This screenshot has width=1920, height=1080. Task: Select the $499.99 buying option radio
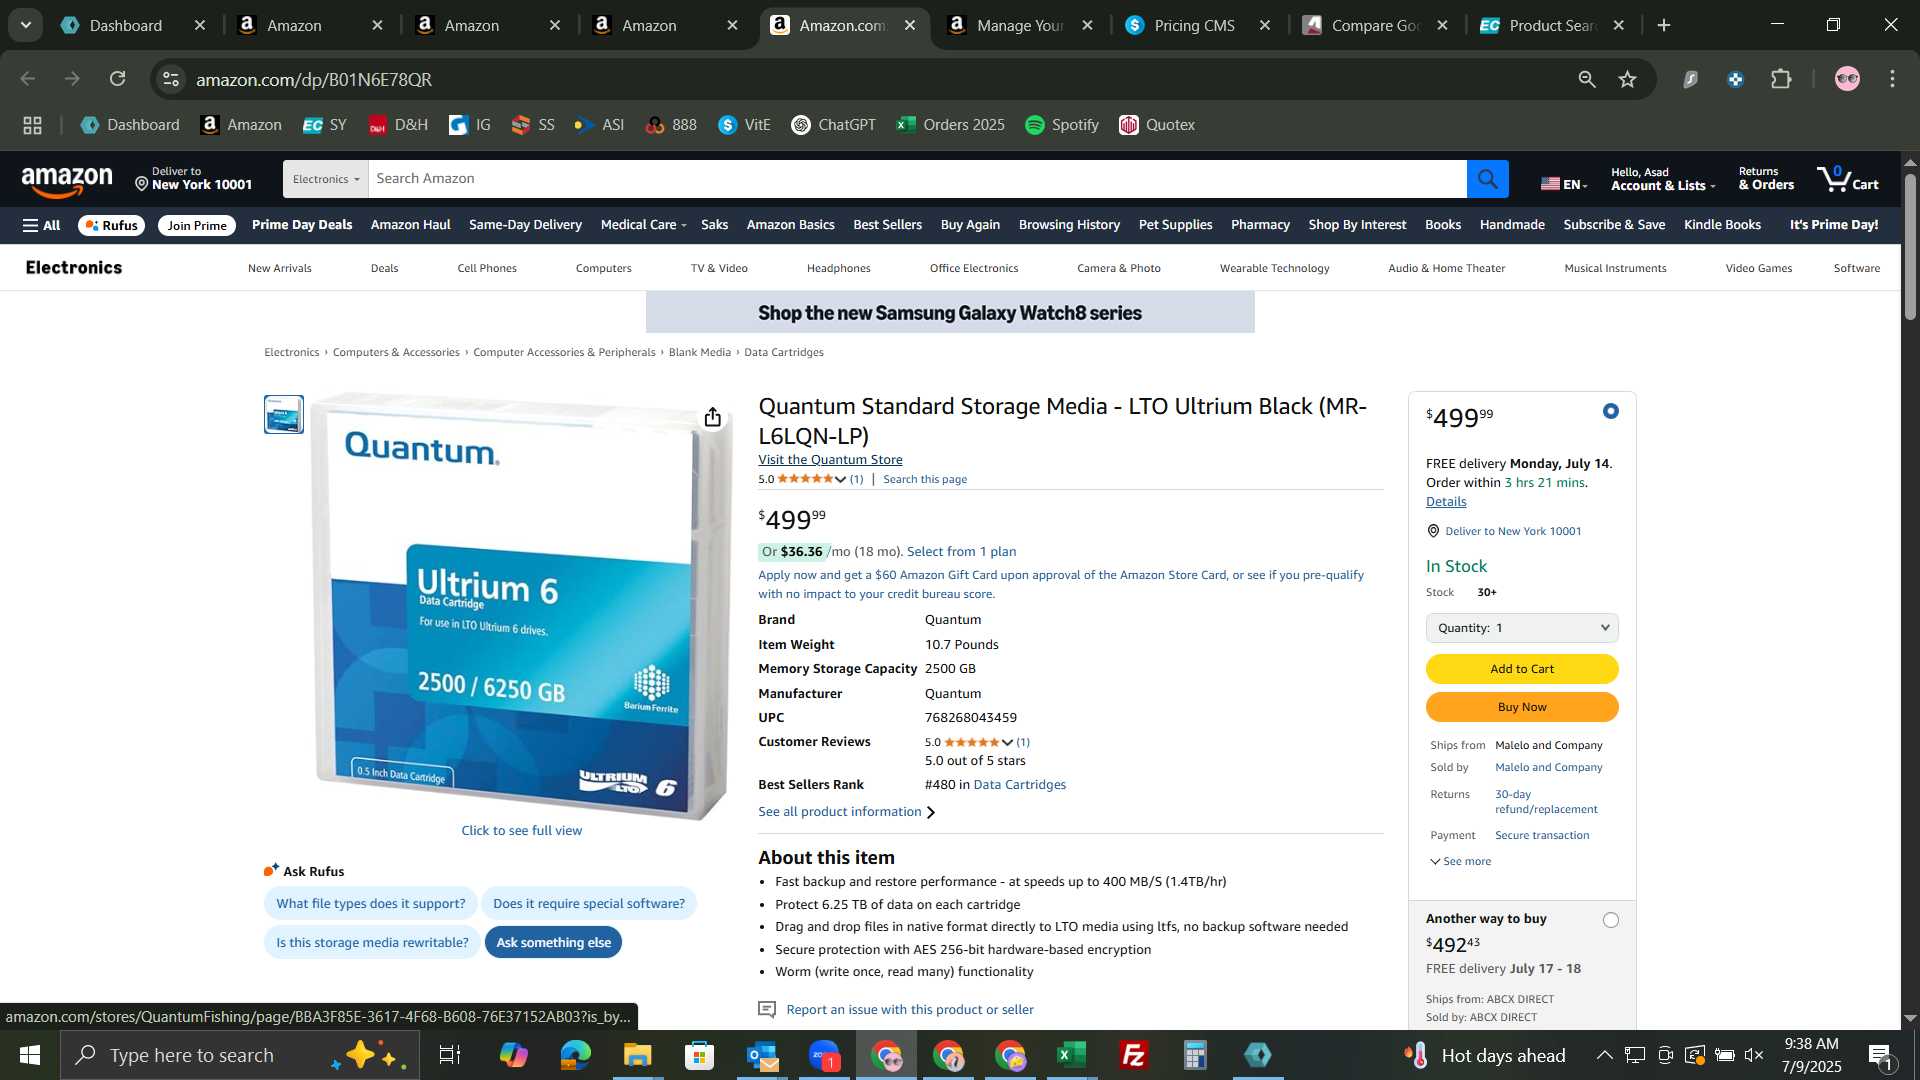[1610, 411]
